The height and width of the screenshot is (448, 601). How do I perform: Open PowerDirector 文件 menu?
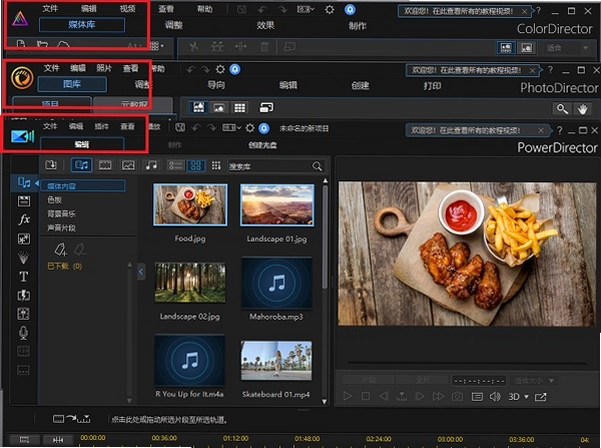pyautogui.click(x=50, y=126)
